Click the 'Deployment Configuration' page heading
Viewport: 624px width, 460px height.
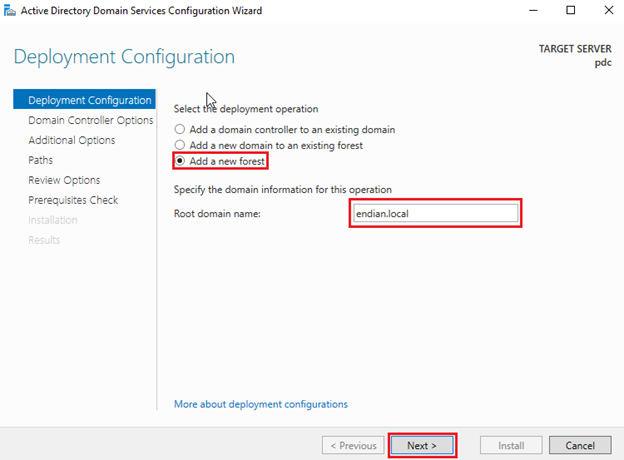pyautogui.click(x=124, y=57)
